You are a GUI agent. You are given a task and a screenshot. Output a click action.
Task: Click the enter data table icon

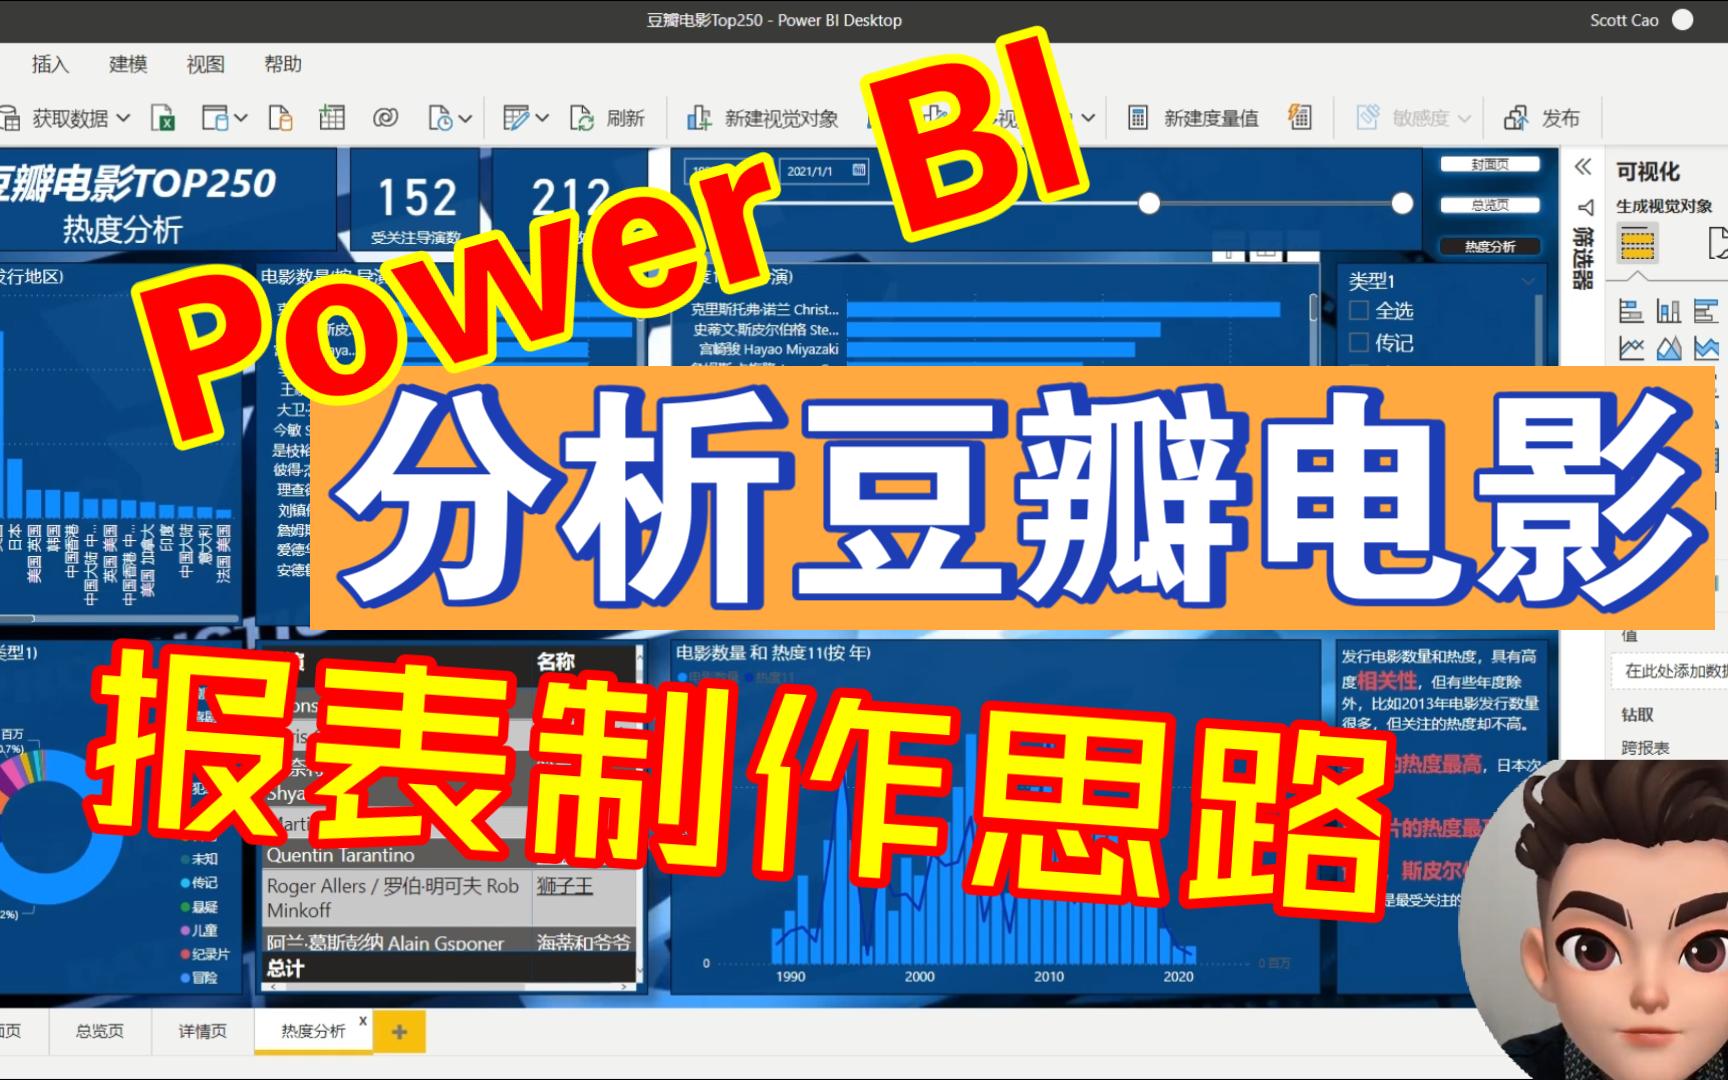tap(332, 118)
